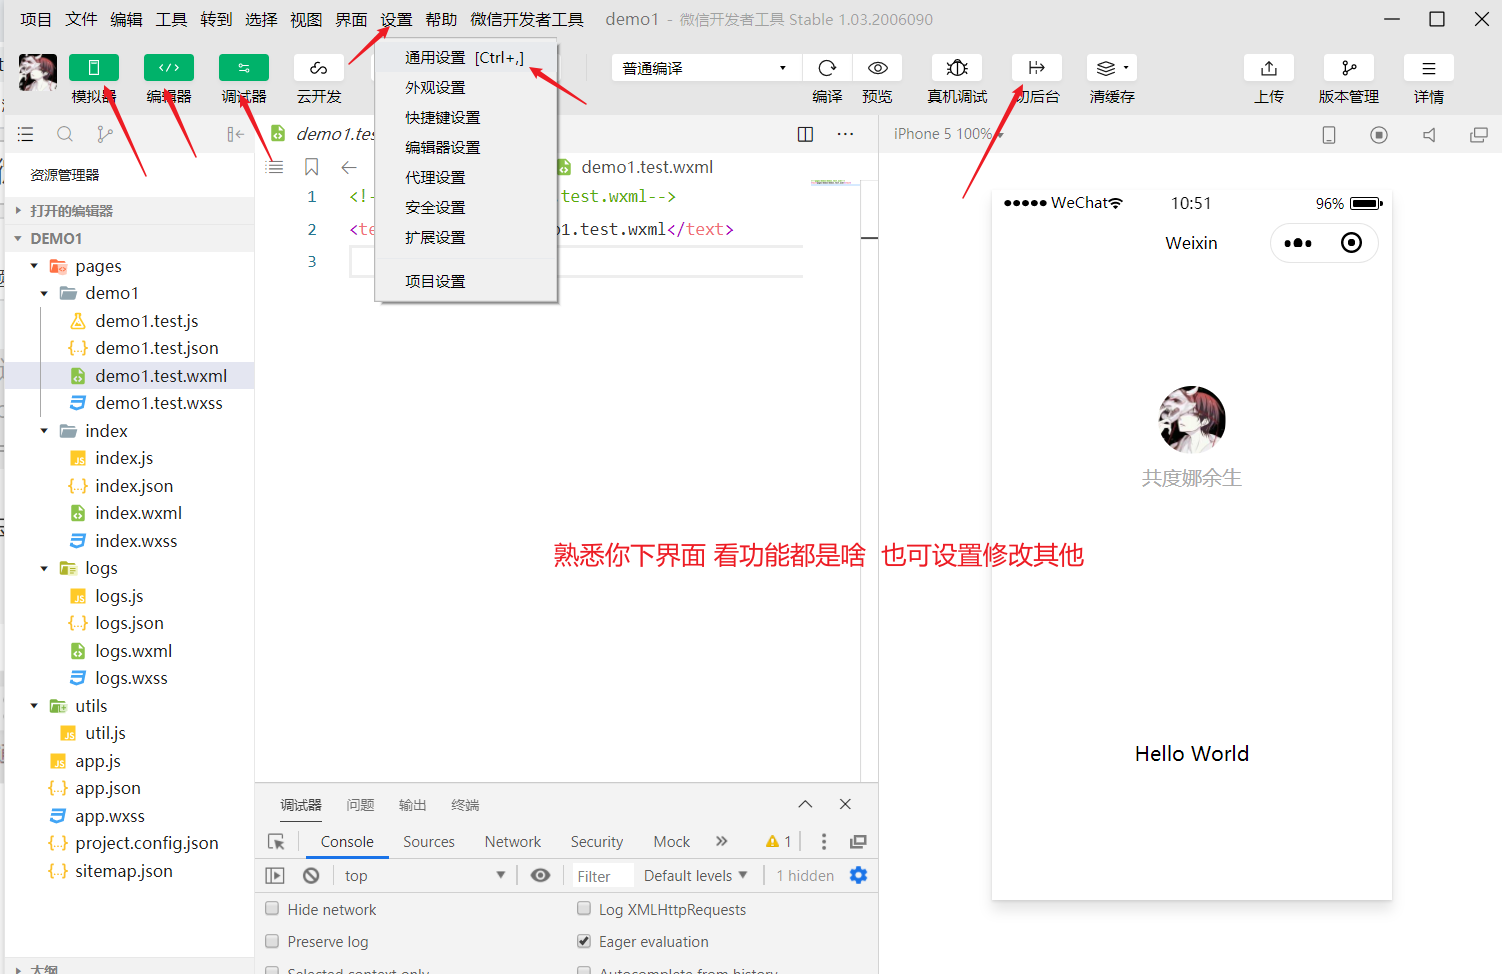Click the bookmark icon in editor breadcrumb

click(x=312, y=167)
